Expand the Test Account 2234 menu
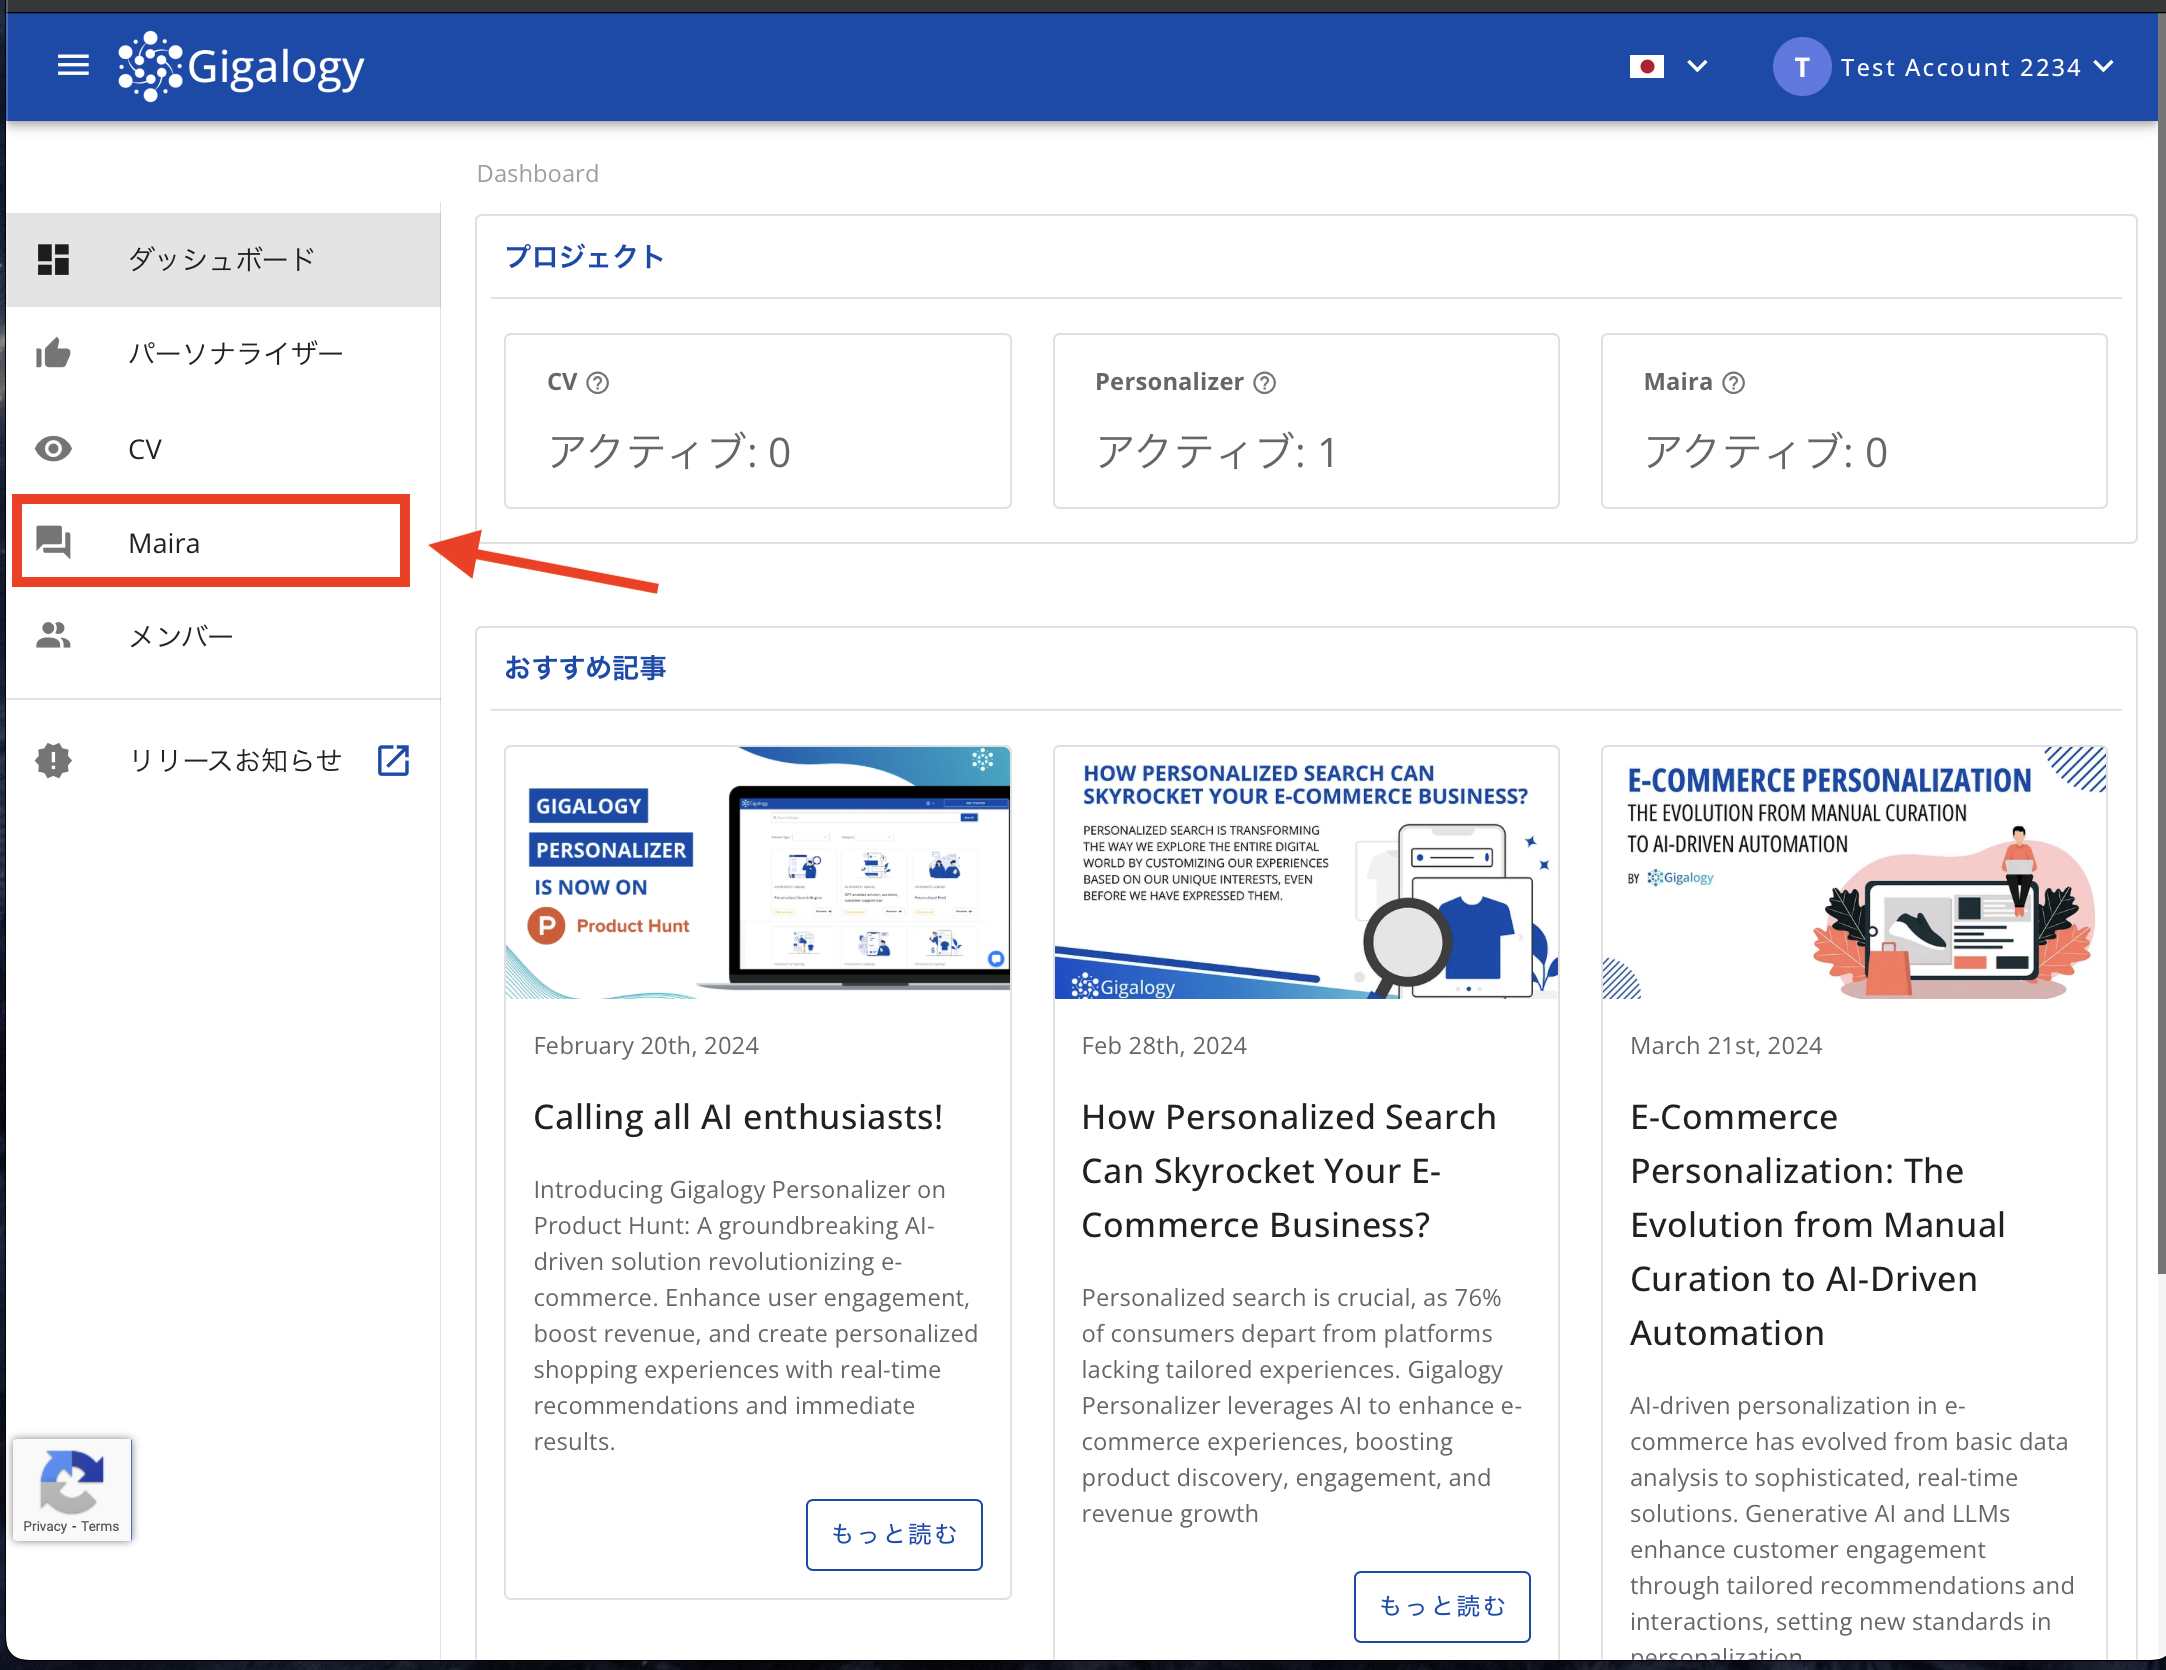 (x=2103, y=67)
